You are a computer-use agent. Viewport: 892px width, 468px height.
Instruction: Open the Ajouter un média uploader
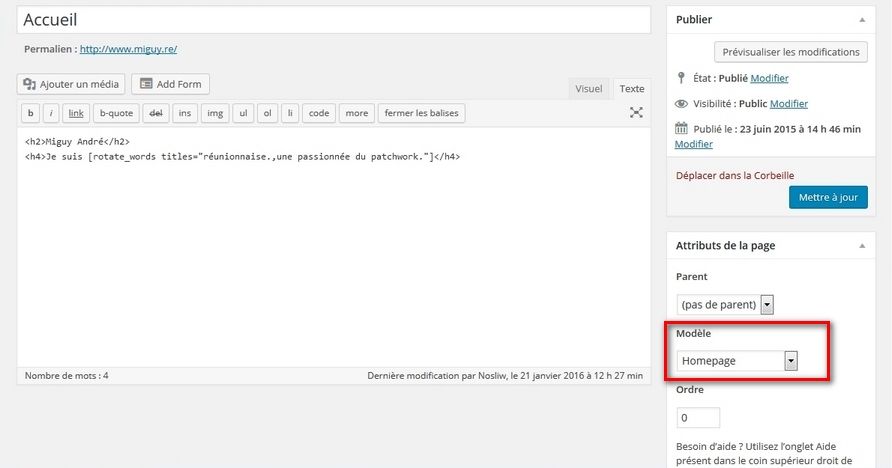point(71,84)
